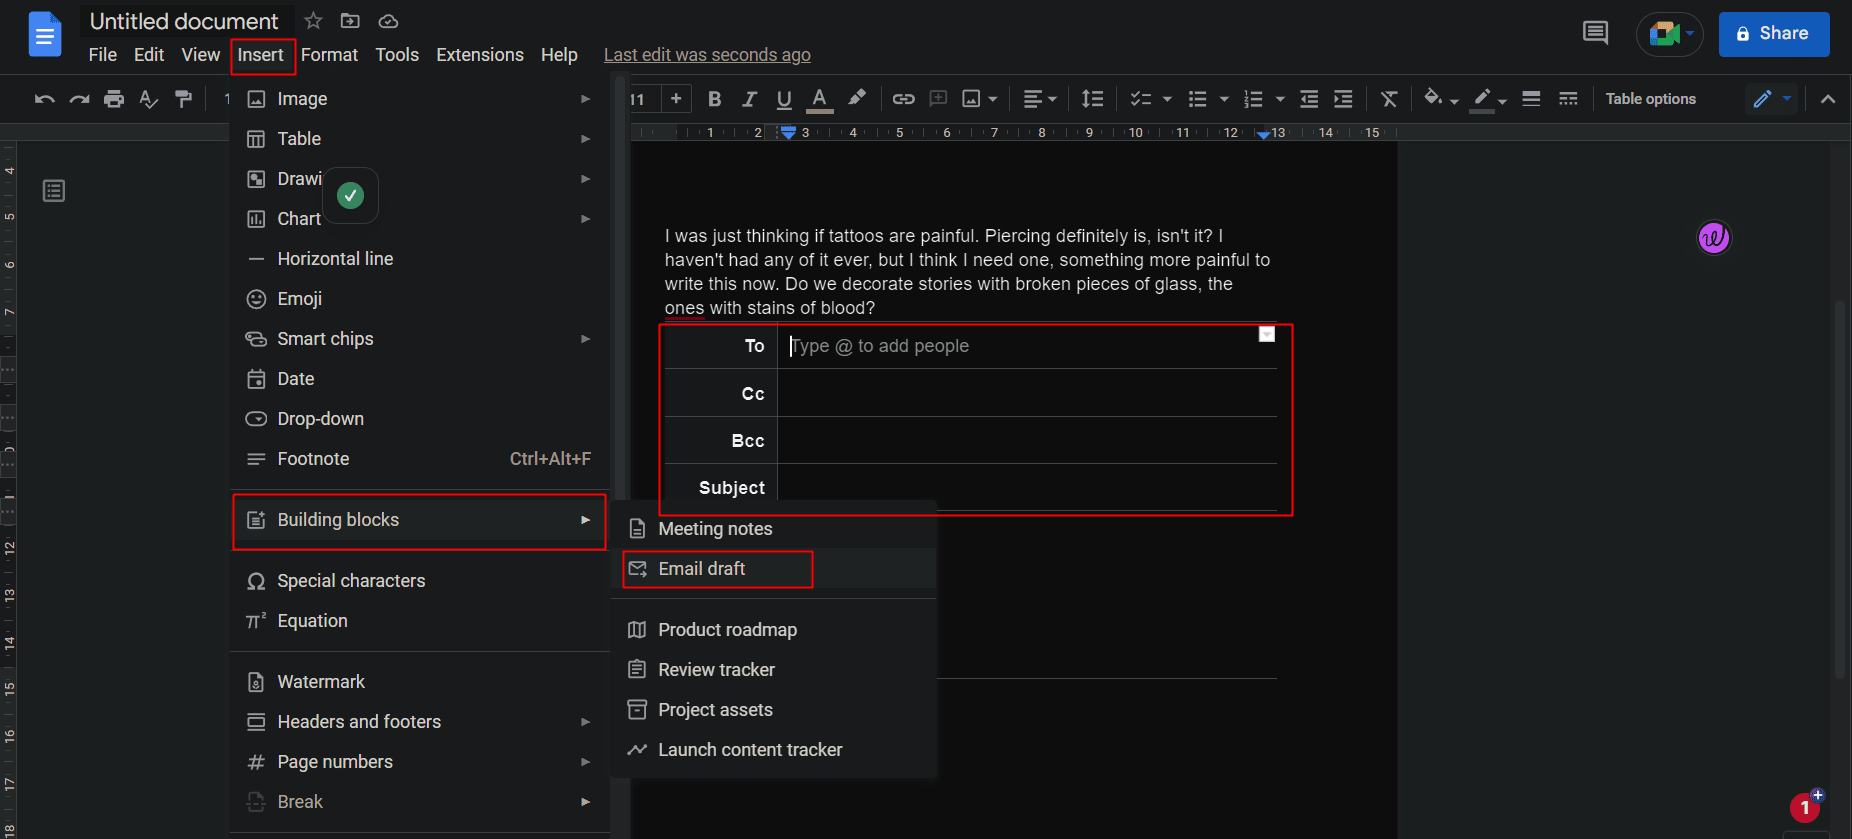Click the Undo icon in toolbar
The height and width of the screenshot is (839, 1852).
44,99
